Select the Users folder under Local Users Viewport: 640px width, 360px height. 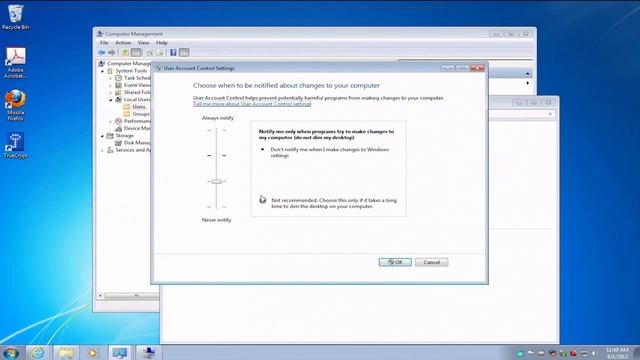tap(135, 107)
